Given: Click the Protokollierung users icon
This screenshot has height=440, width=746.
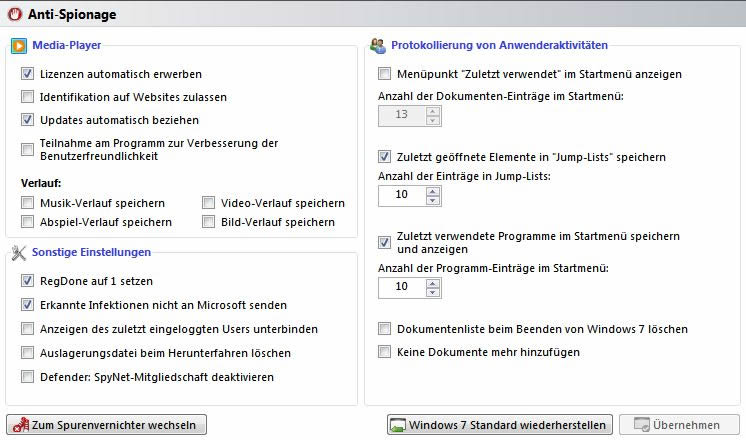Looking at the screenshot, I should coord(378,46).
